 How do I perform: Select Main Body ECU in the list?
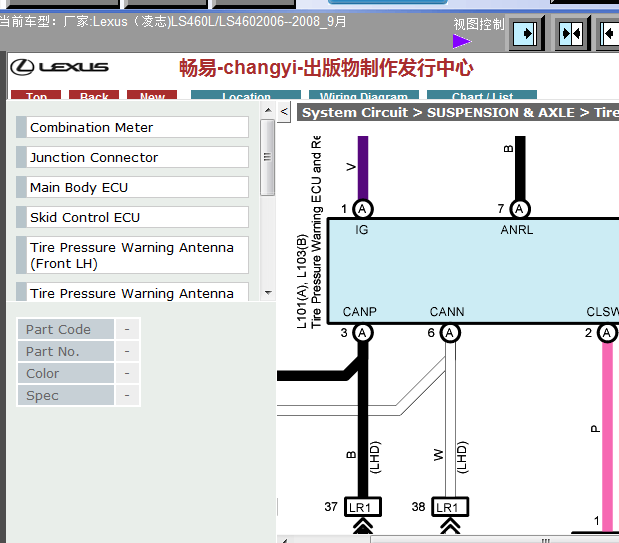click(132, 187)
